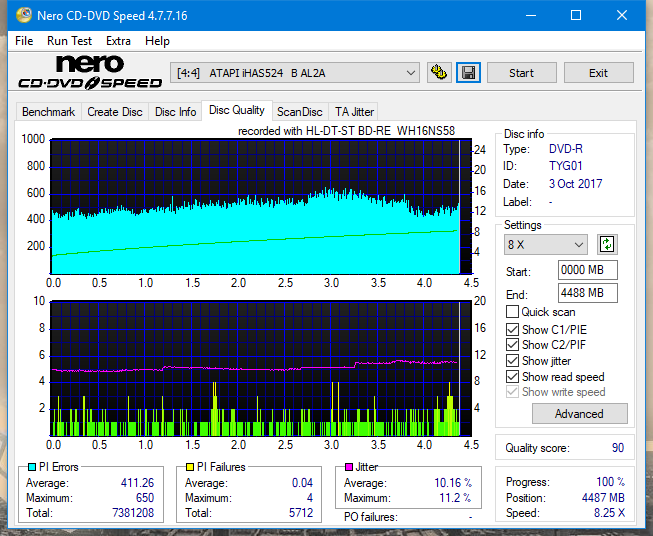Click the yellow PI Failures color swatch

coord(190,467)
